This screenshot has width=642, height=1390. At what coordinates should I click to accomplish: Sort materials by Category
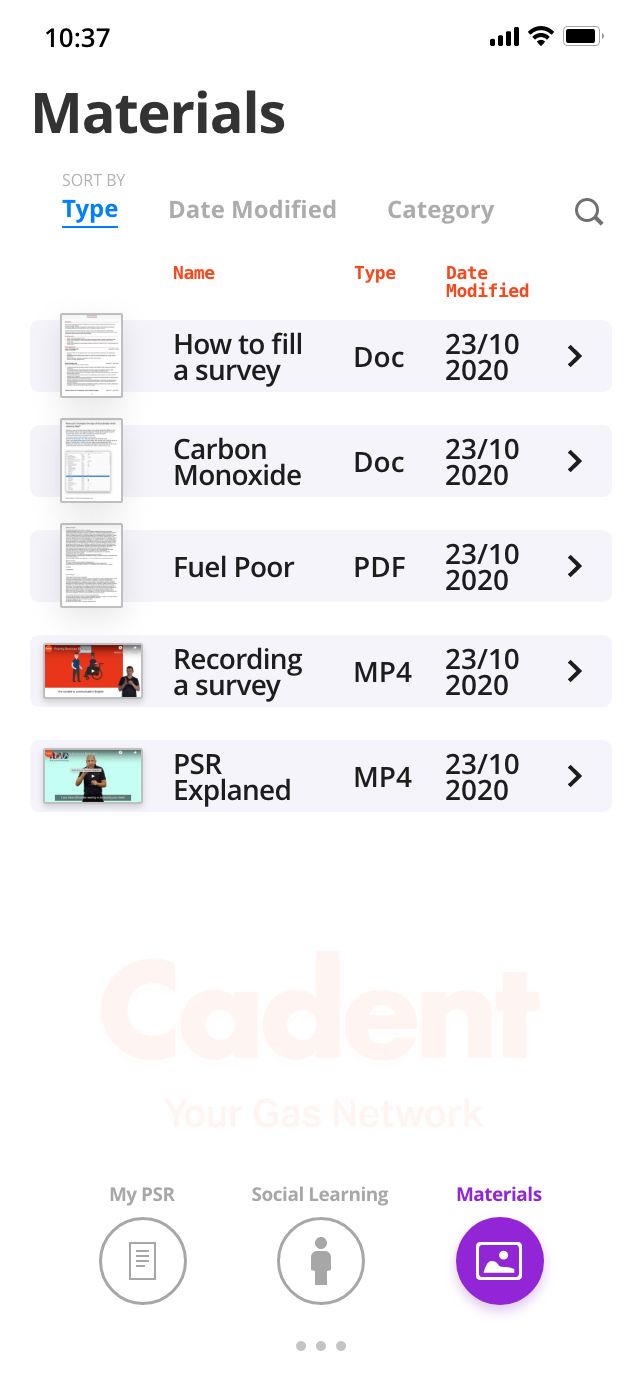pos(440,210)
